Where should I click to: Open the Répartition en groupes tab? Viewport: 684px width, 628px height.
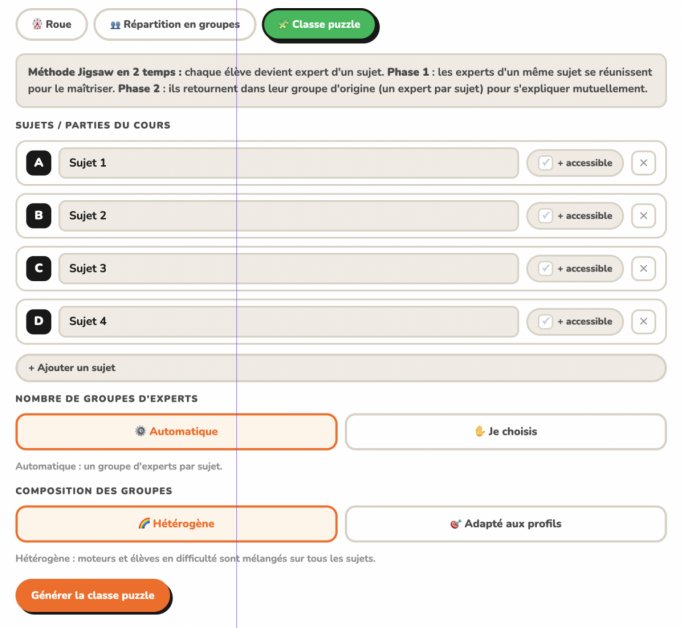pos(174,24)
